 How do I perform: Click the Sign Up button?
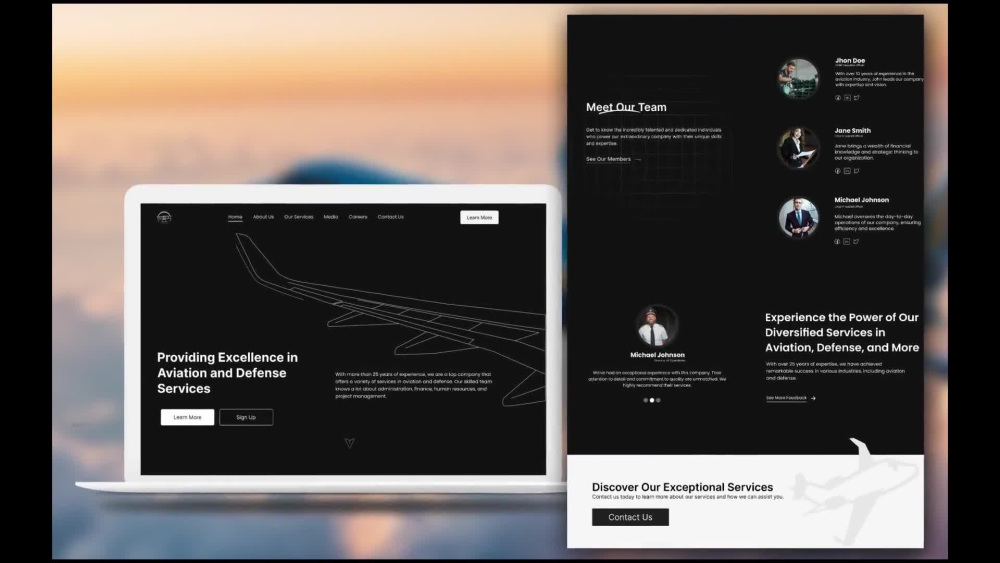(246, 417)
